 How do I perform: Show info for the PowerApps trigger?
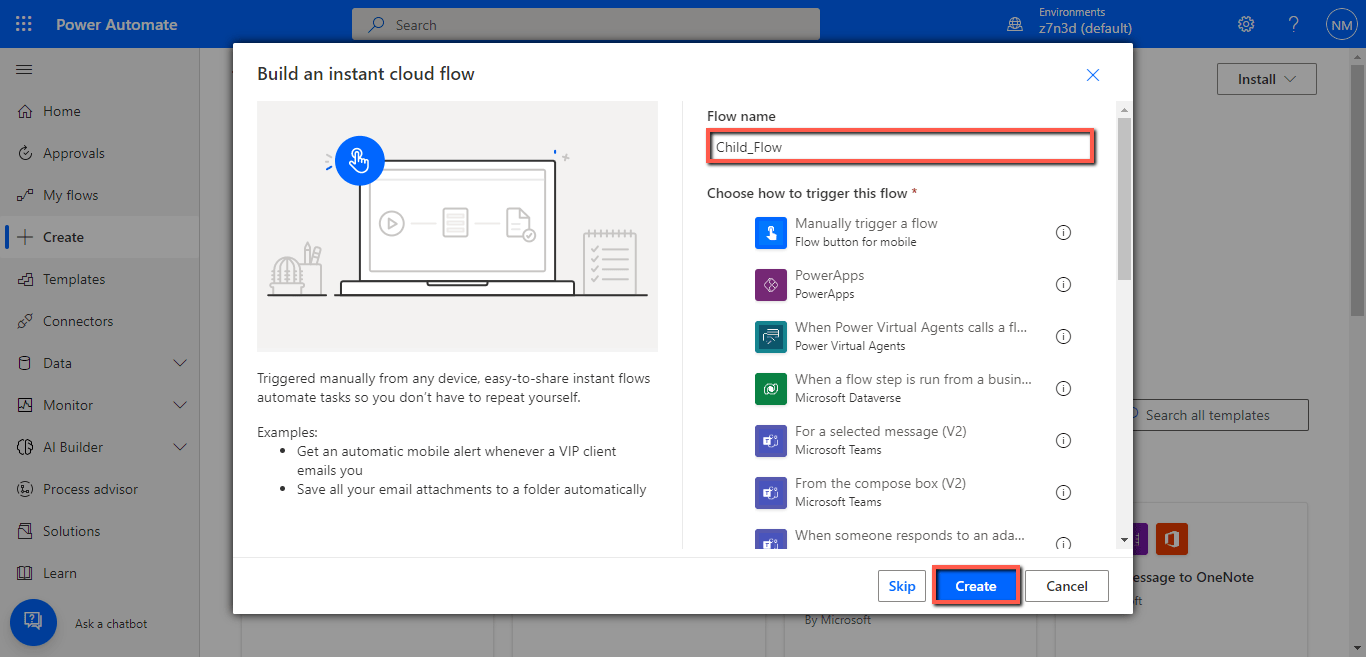(x=1064, y=284)
